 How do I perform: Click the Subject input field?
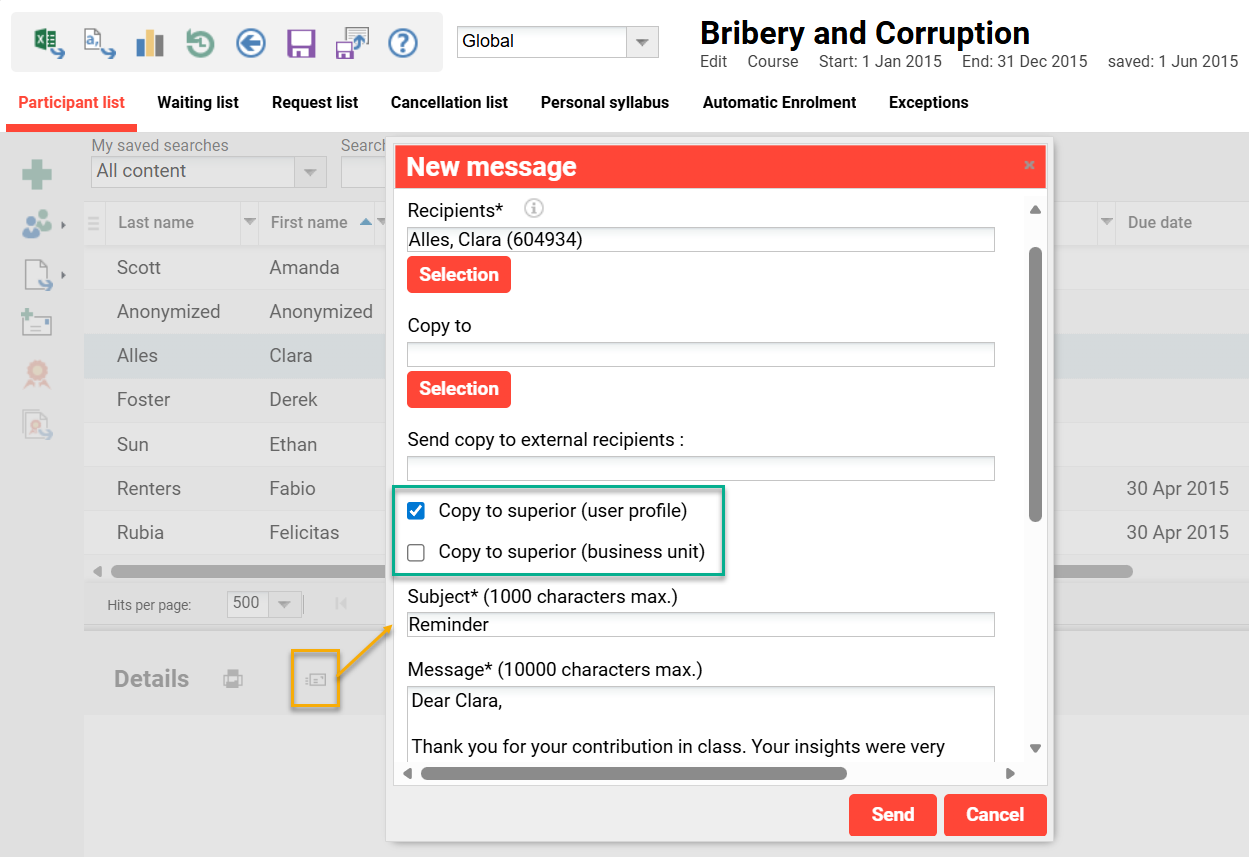click(x=700, y=624)
